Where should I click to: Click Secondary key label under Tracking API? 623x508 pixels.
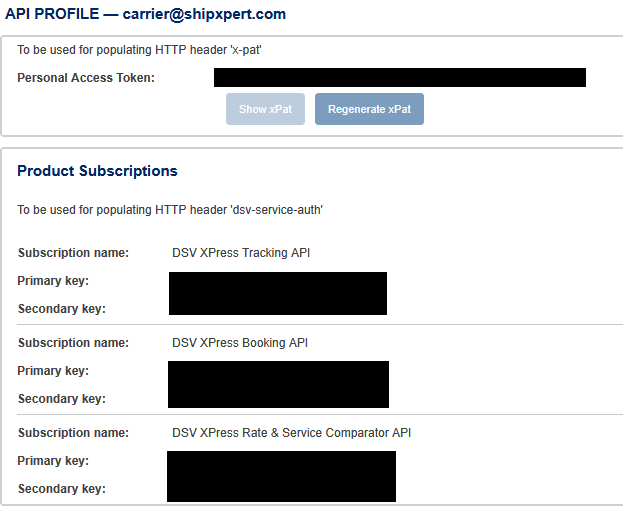pyautogui.click(x=61, y=309)
